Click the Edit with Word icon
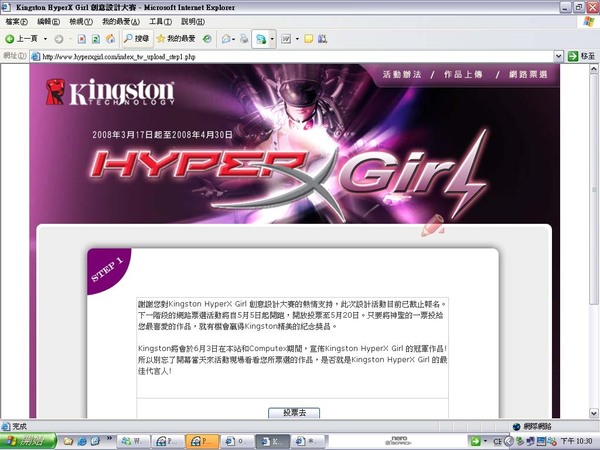The width and height of the screenshot is (600, 450). coord(286,39)
